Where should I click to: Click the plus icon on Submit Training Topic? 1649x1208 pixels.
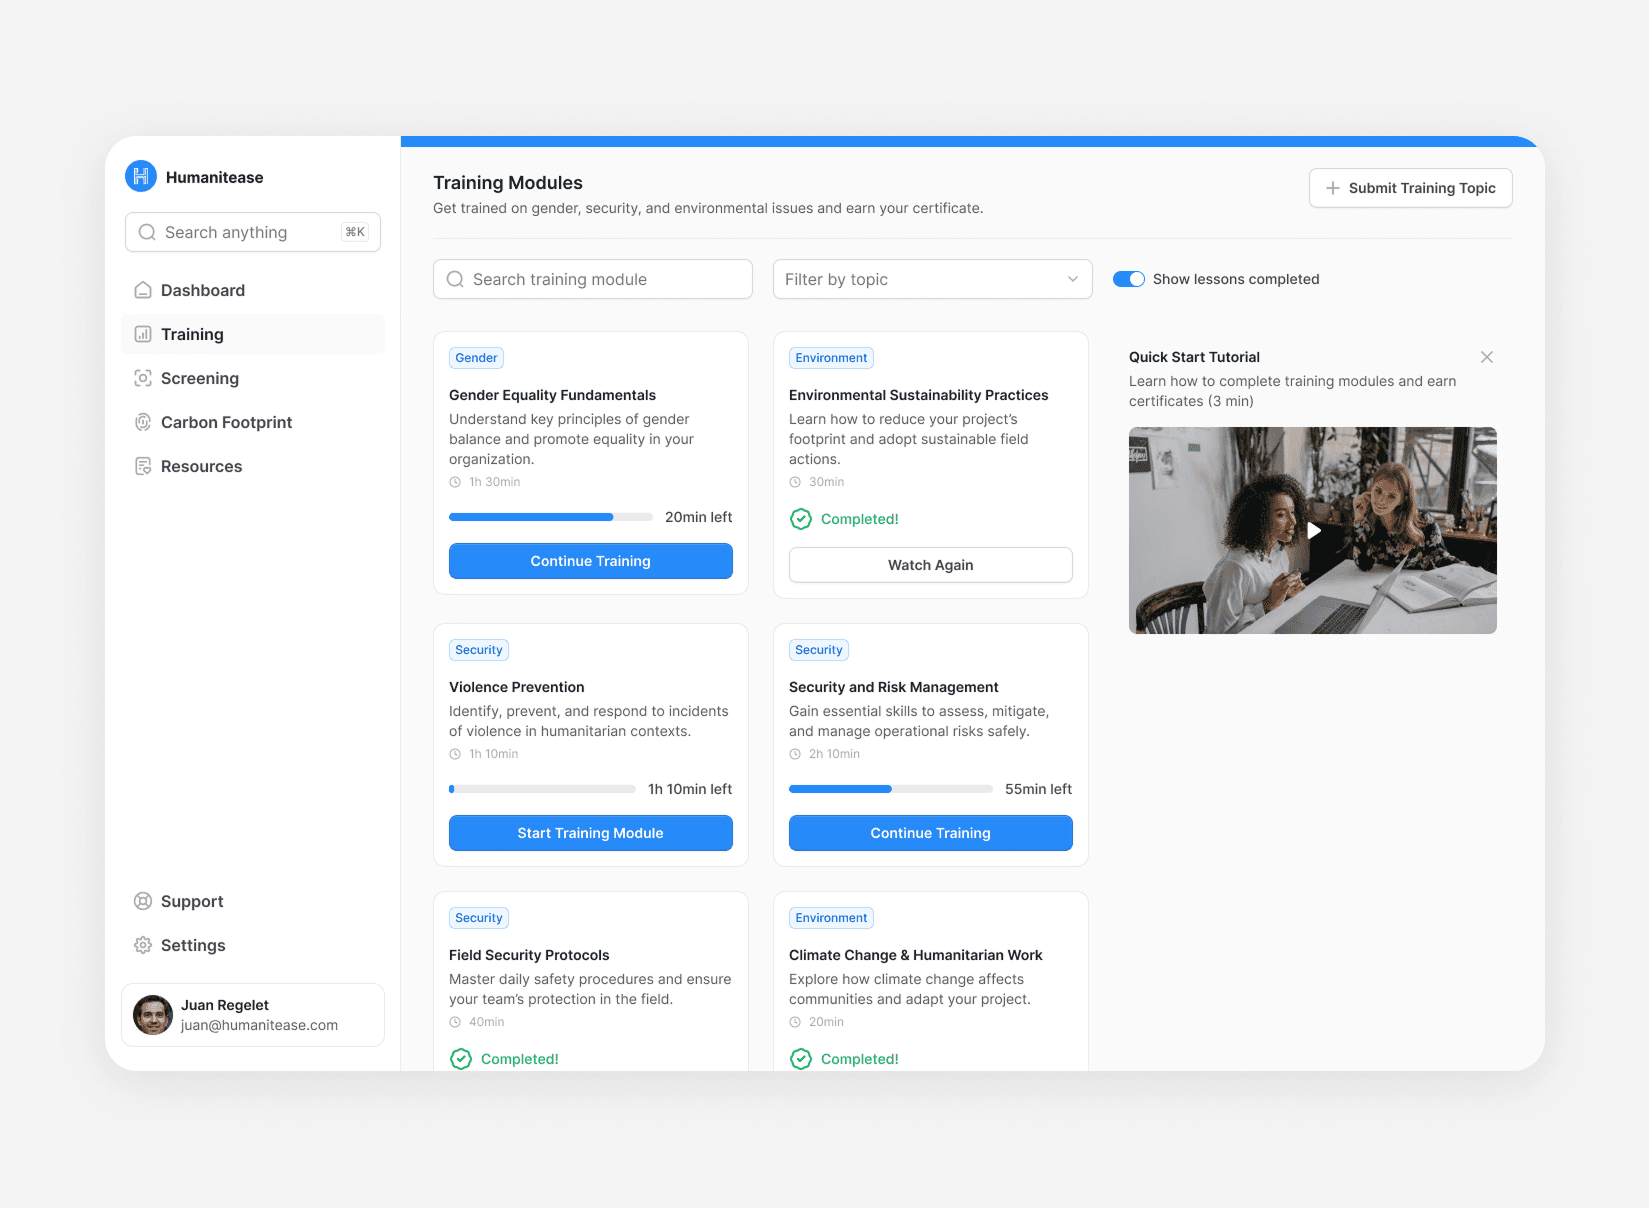(x=1333, y=188)
